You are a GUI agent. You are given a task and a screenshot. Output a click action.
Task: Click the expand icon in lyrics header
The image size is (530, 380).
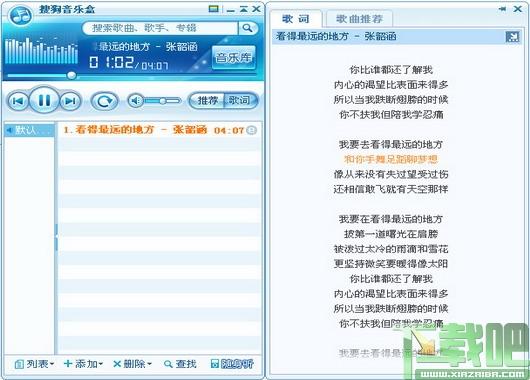[x=512, y=37]
